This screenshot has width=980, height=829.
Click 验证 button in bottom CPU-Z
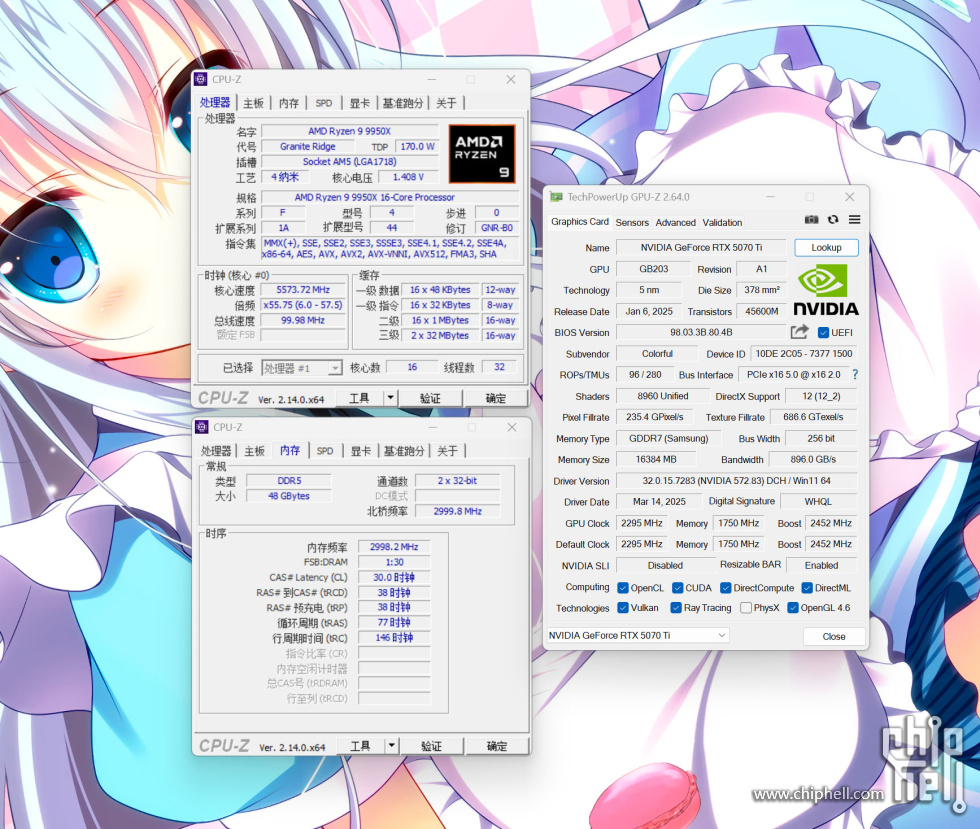432,746
